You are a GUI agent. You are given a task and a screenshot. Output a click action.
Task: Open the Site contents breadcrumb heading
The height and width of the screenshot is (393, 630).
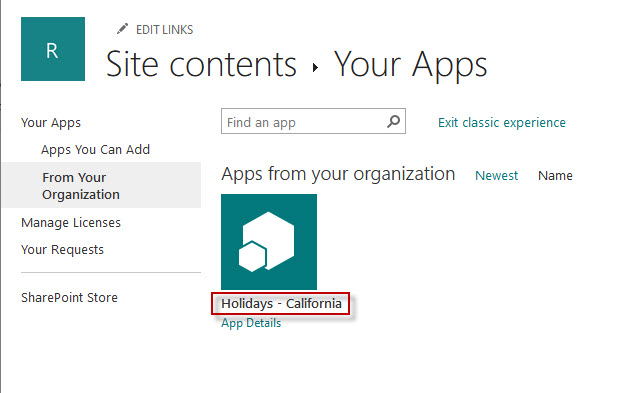201,64
